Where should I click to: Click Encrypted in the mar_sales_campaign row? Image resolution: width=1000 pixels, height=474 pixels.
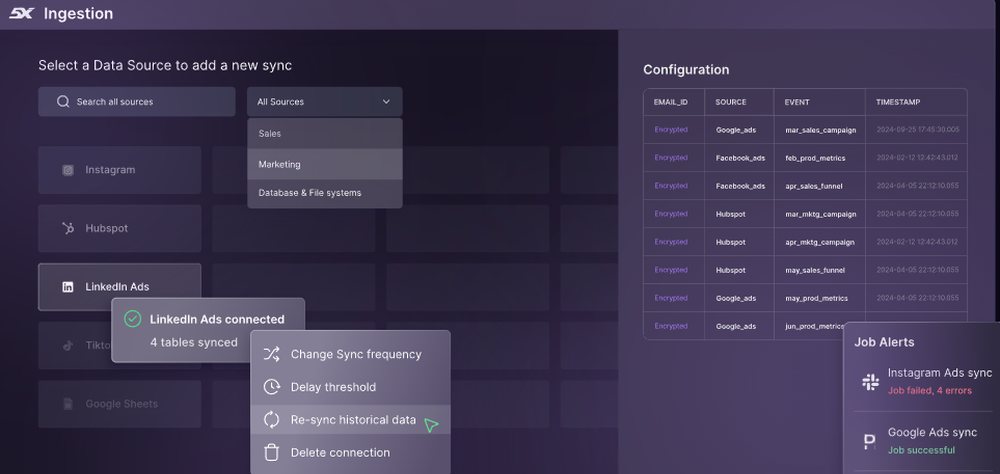671,130
